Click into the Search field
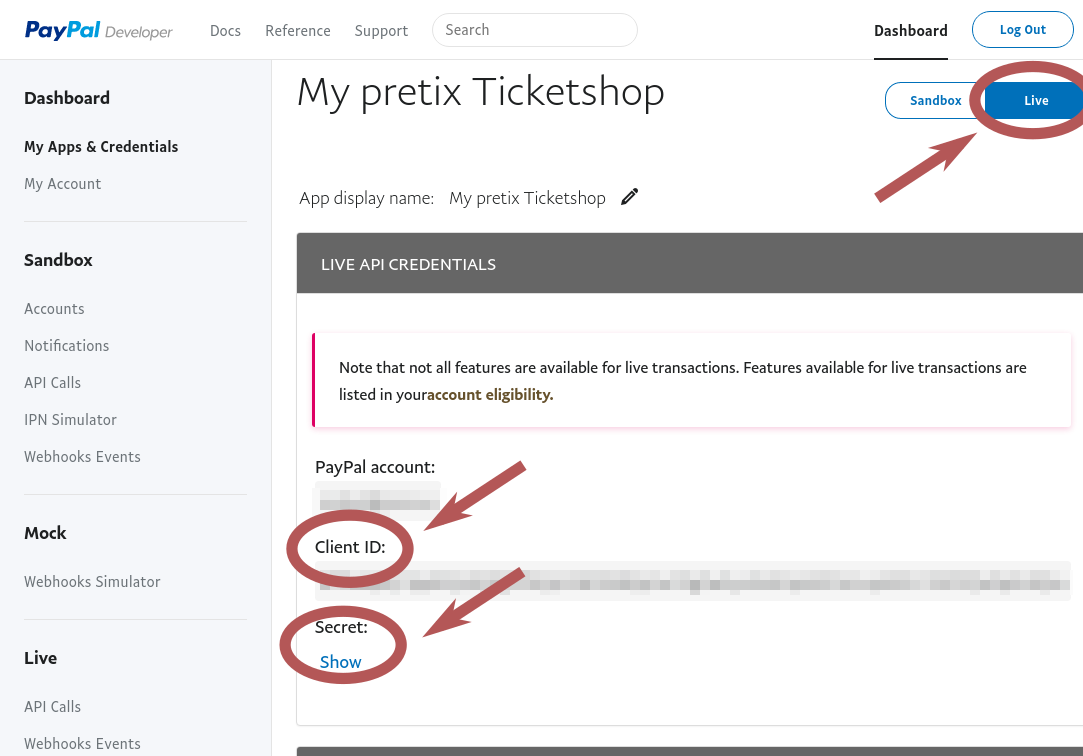 point(535,30)
